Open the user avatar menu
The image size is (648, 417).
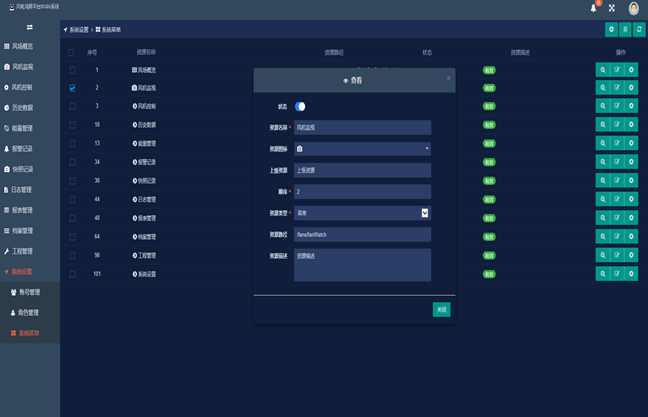pyautogui.click(x=634, y=8)
